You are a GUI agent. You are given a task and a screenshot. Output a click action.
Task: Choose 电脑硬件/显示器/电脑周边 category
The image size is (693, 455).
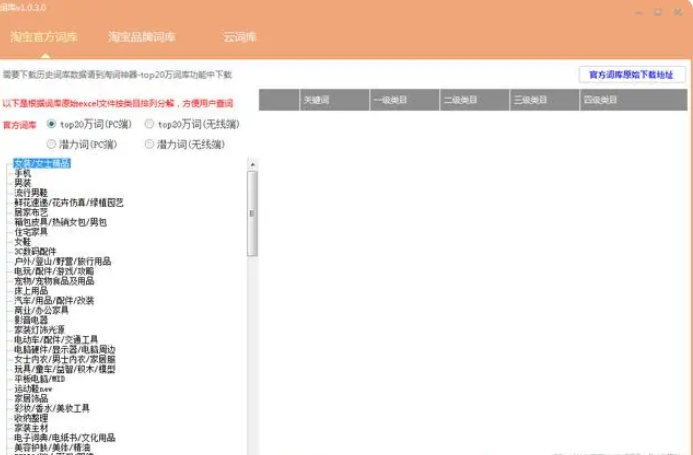point(65,349)
